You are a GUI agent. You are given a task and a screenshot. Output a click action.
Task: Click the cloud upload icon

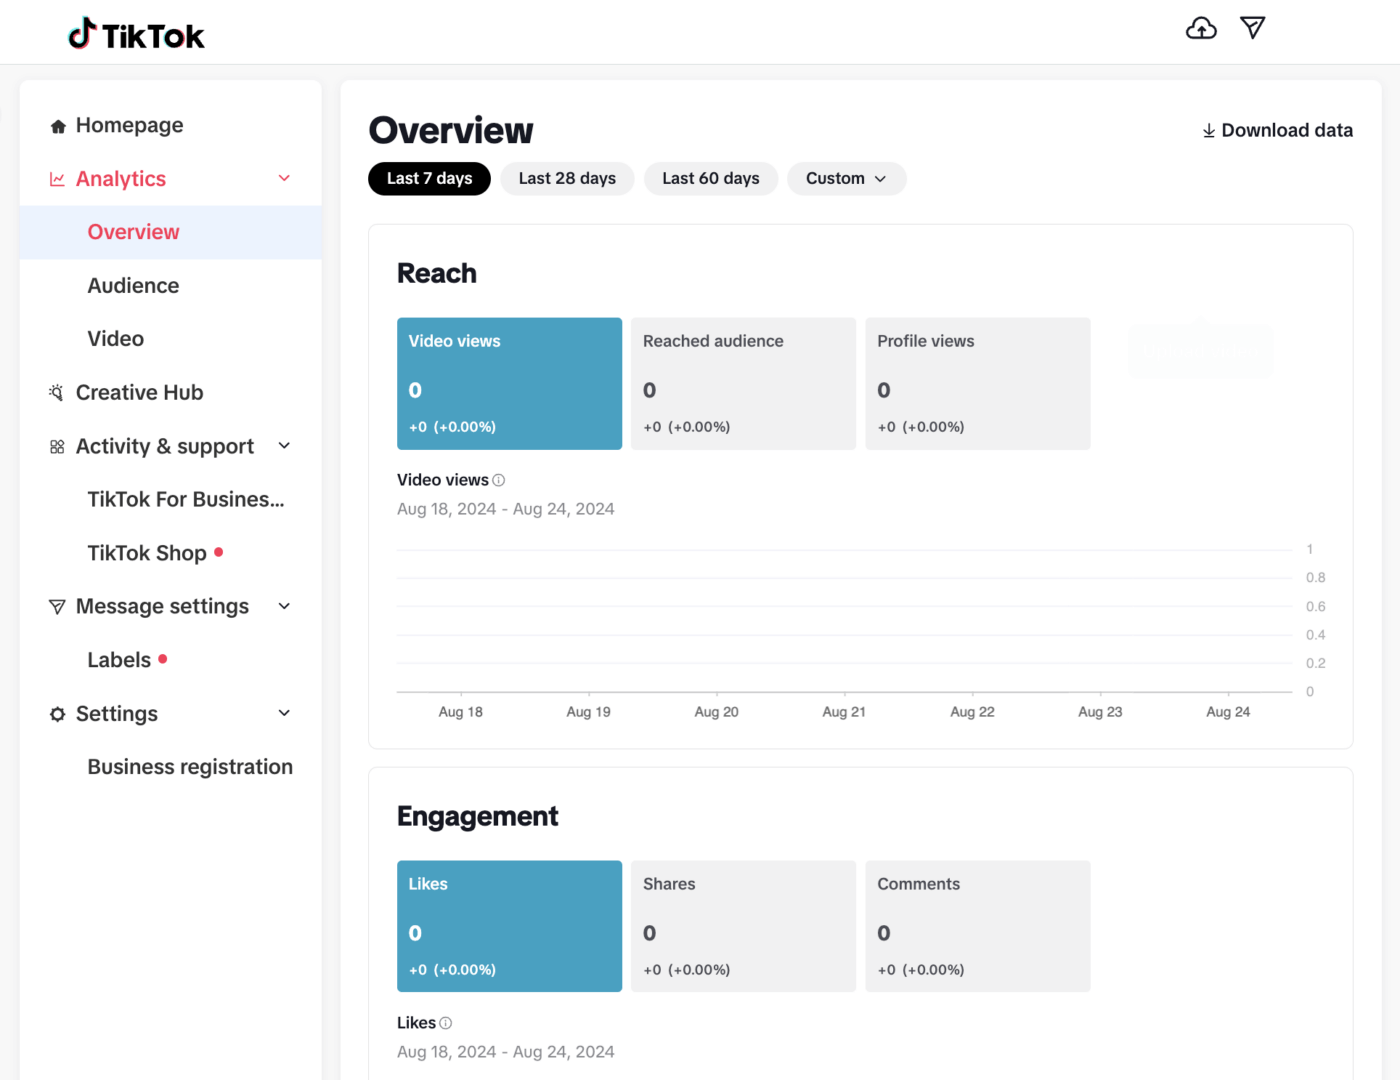click(1201, 28)
